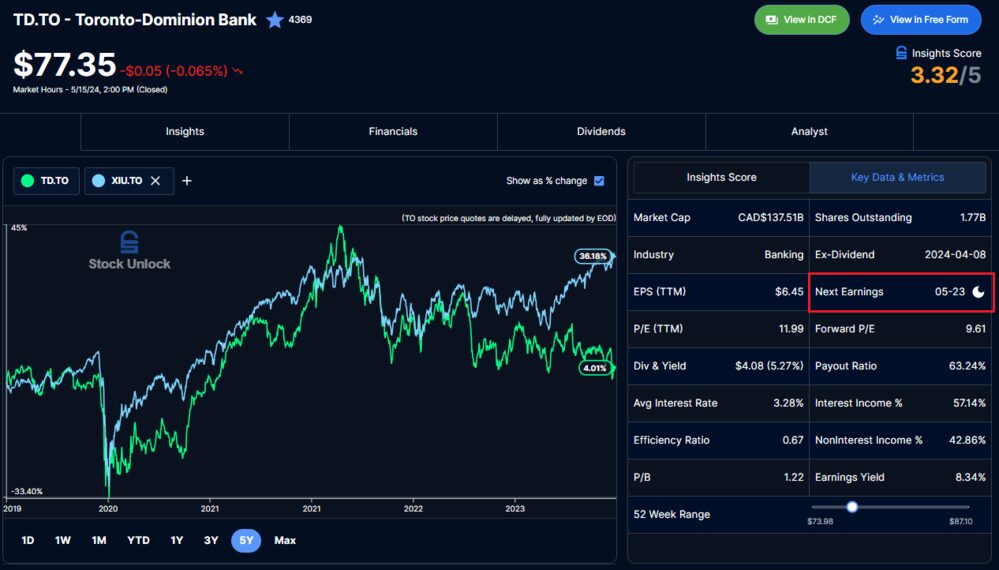This screenshot has width=999, height=570.
Task: Remove XIU.TO comparison with X icon
Action: pos(155,181)
